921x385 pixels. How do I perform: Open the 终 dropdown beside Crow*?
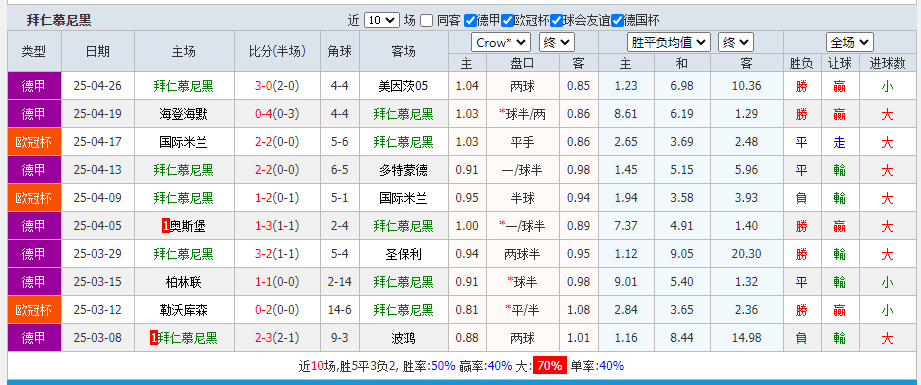[x=557, y=42]
